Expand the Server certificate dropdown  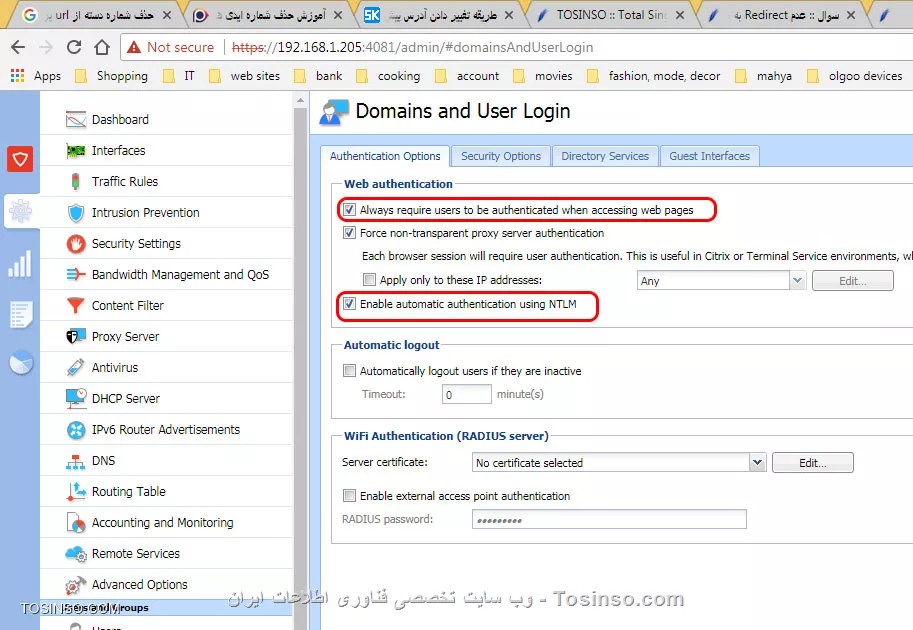pos(757,463)
